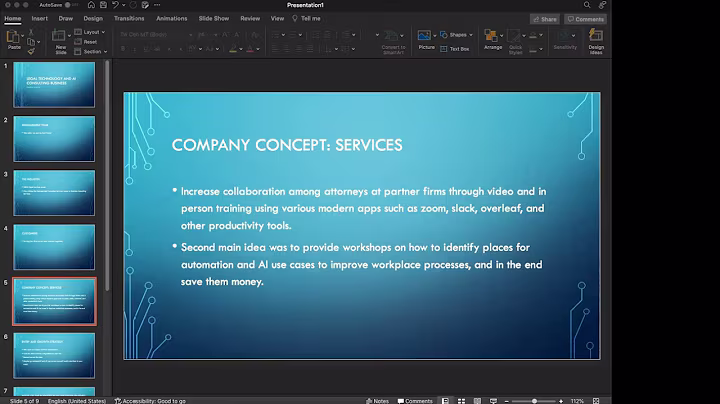Expand the New Slide dropdown arrow
Image resolution: width=720 pixels, height=404 pixels.
69,36
